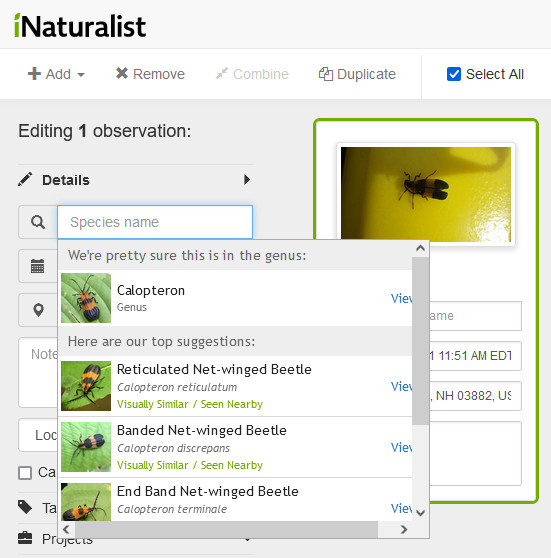Viewport: 551px width, 558px height.
Task: Click the Notes text area
Action: 38,372
